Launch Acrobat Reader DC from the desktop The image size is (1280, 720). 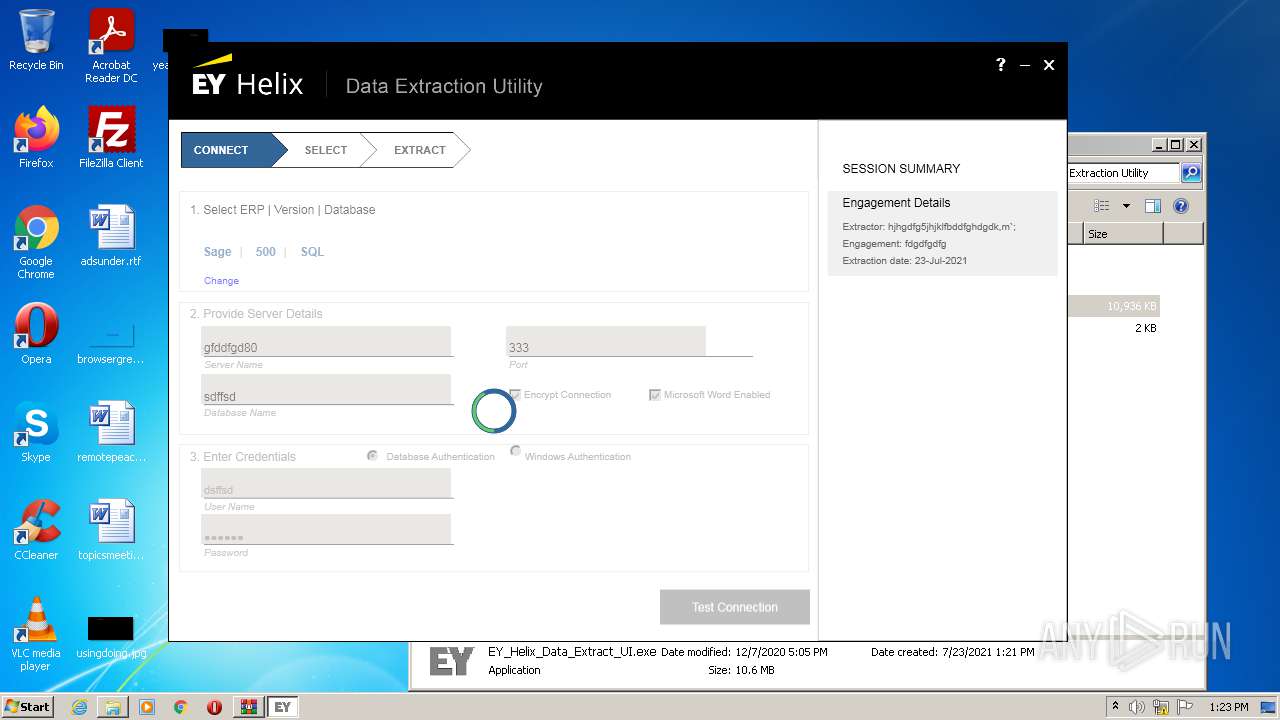point(111,46)
